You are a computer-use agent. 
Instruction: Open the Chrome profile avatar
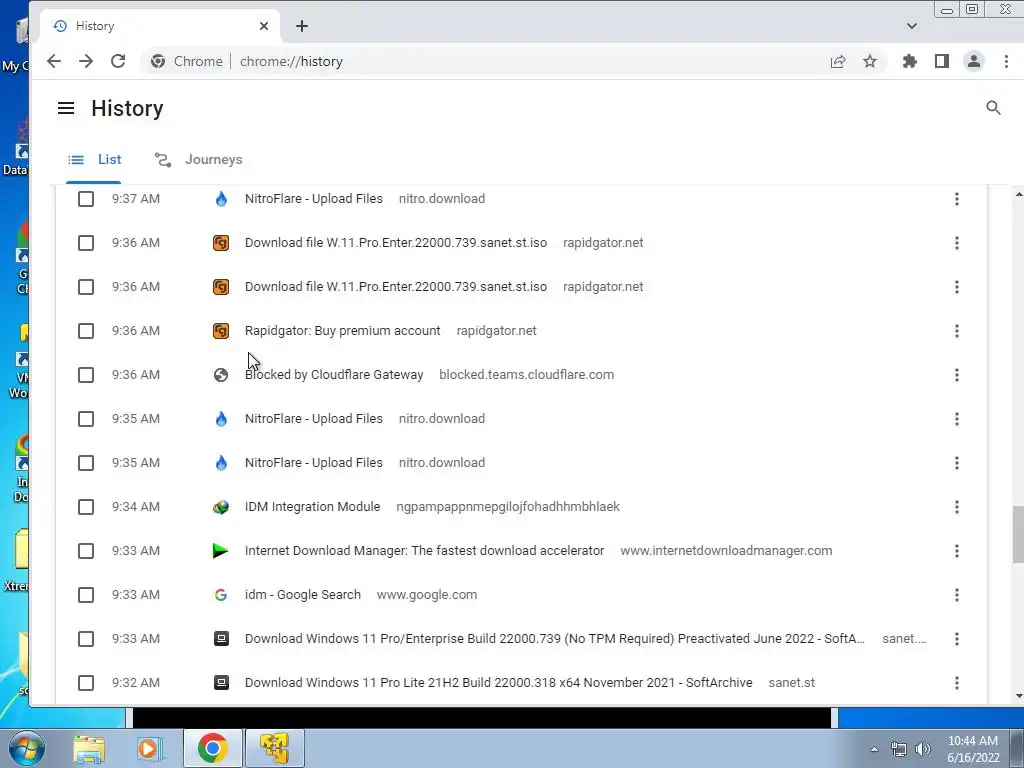974,61
